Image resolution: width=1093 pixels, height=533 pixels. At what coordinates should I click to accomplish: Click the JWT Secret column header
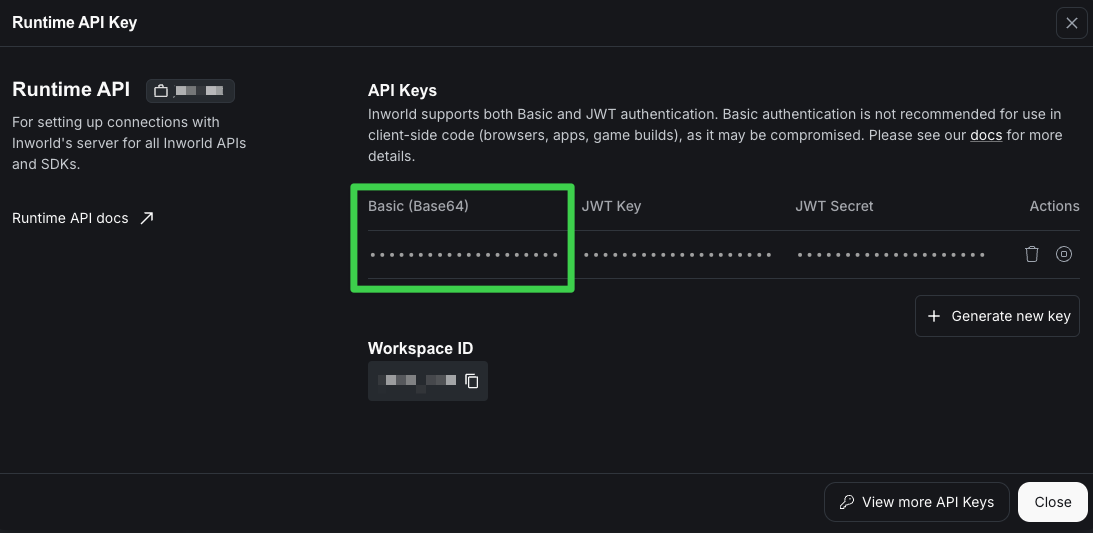click(834, 206)
